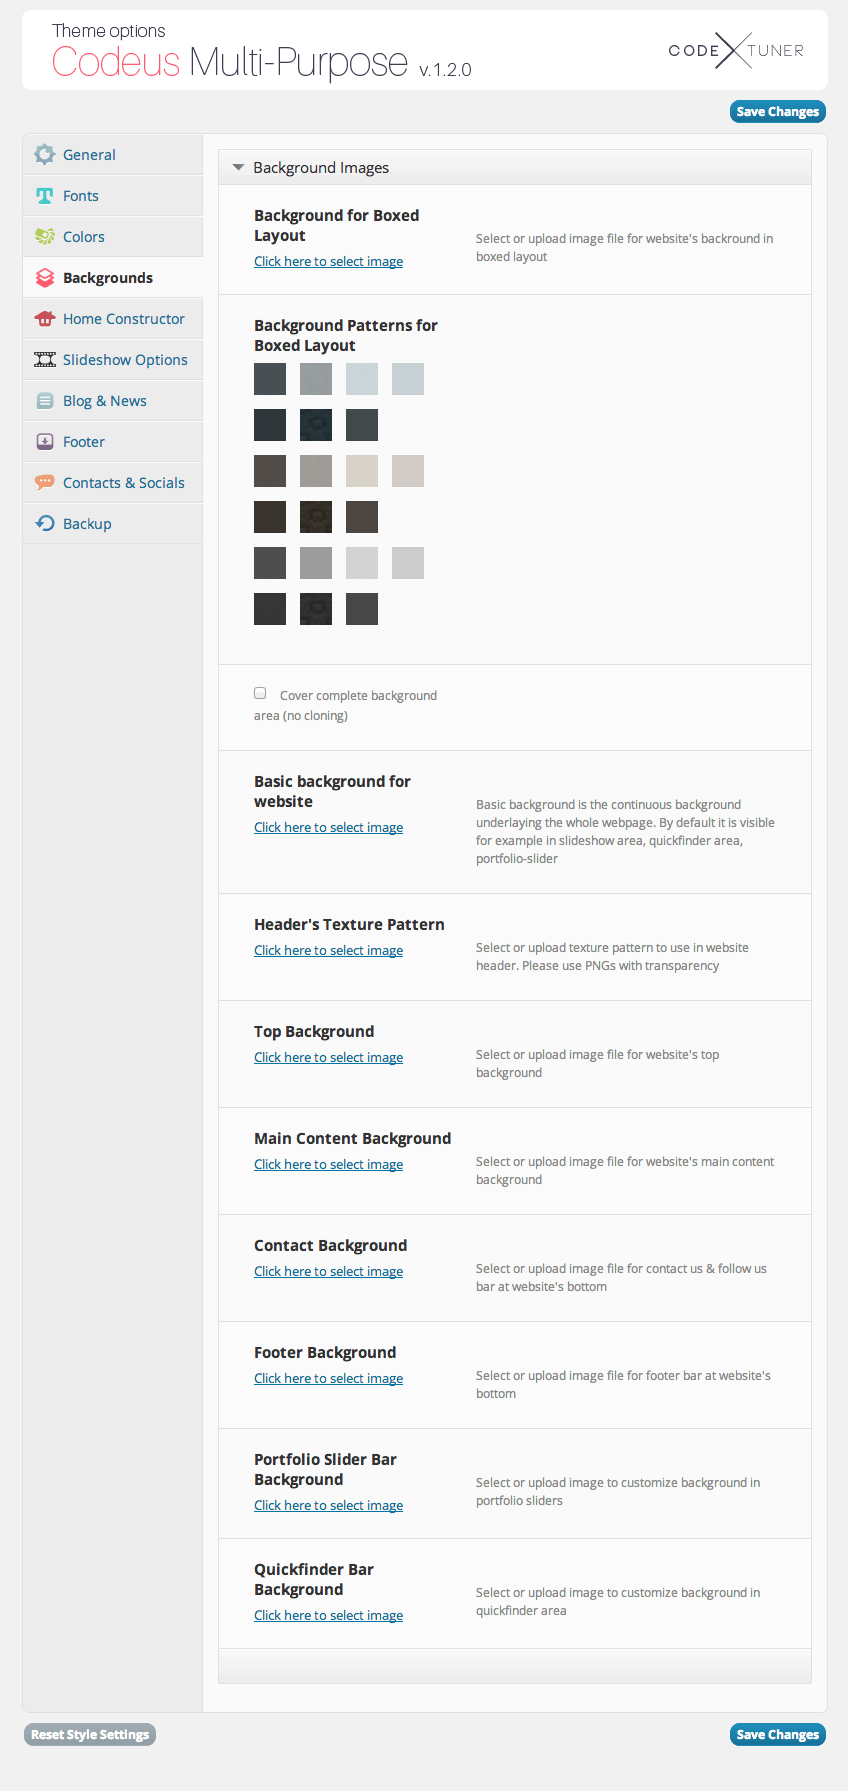The height and width of the screenshot is (1791, 848).
Task: Click the top Save Changes button
Action: (778, 112)
